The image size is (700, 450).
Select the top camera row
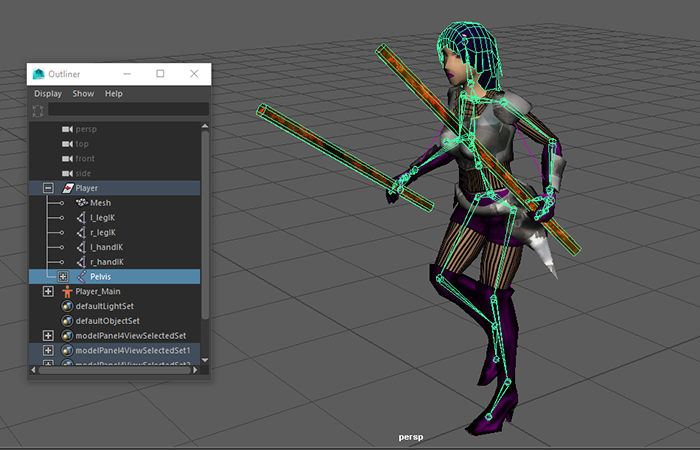pos(114,144)
